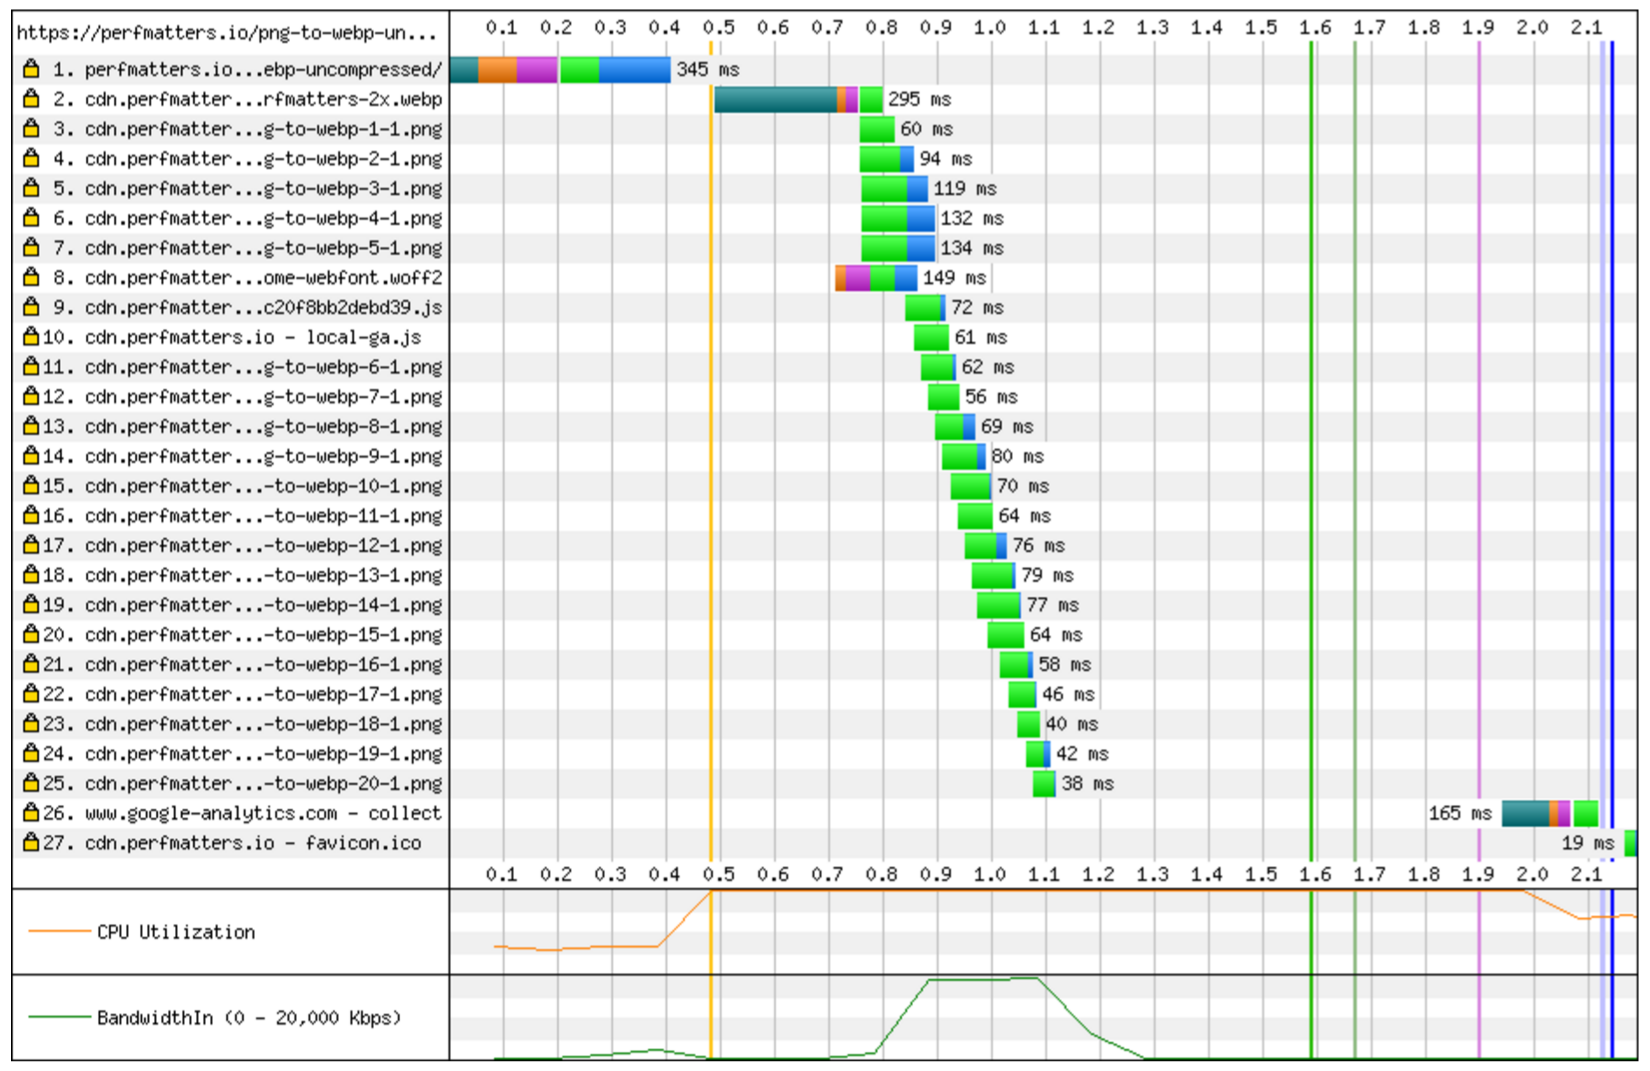The width and height of the screenshot is (1650, 1071).
Task: Click the green bar of request 16
Action: coord(975,516)
